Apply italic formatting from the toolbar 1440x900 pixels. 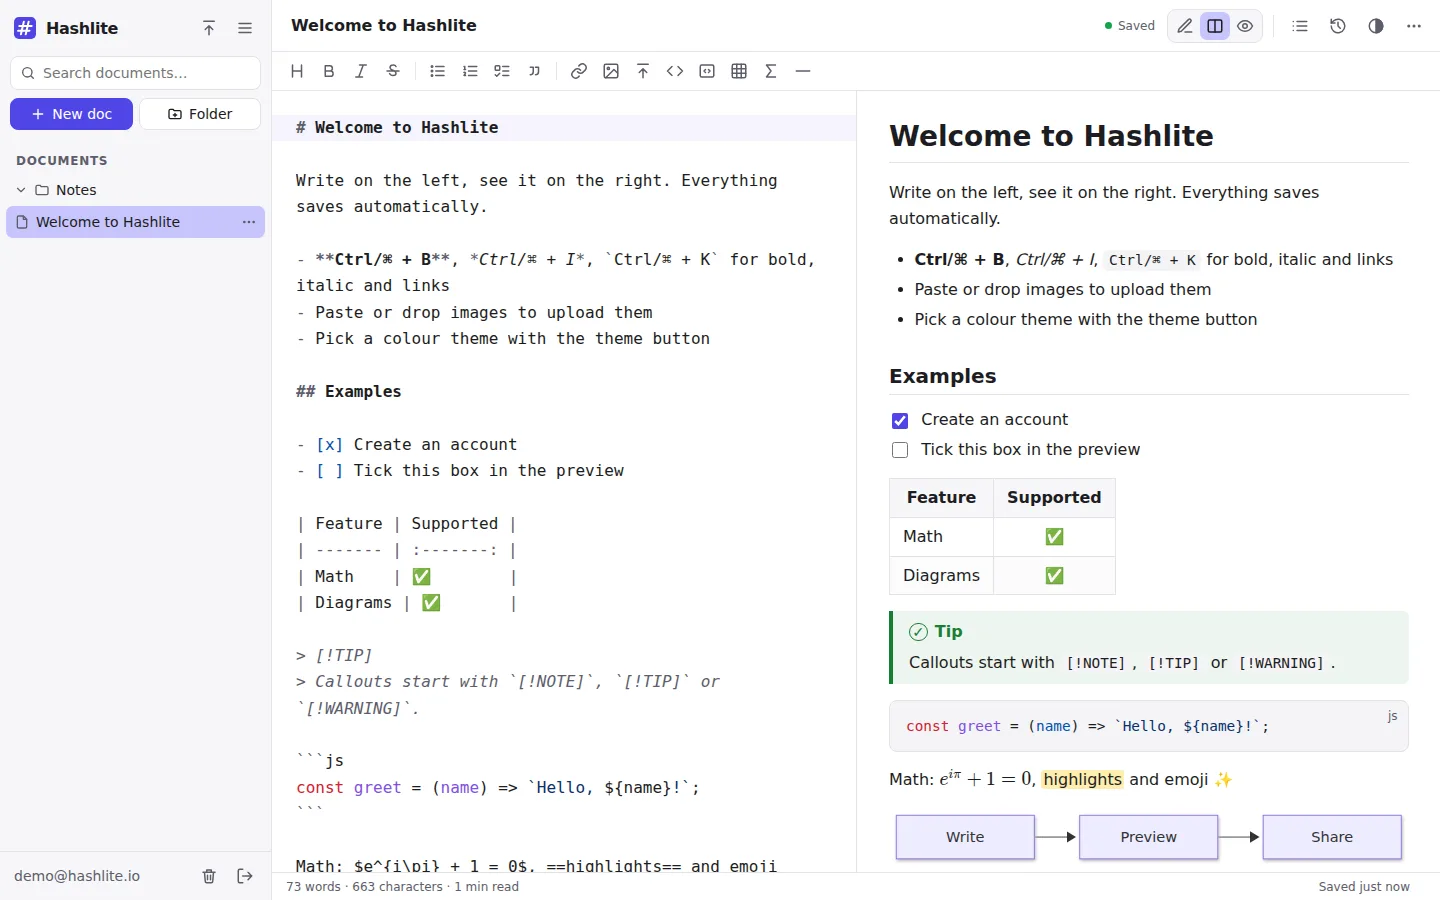pos(361,71)
